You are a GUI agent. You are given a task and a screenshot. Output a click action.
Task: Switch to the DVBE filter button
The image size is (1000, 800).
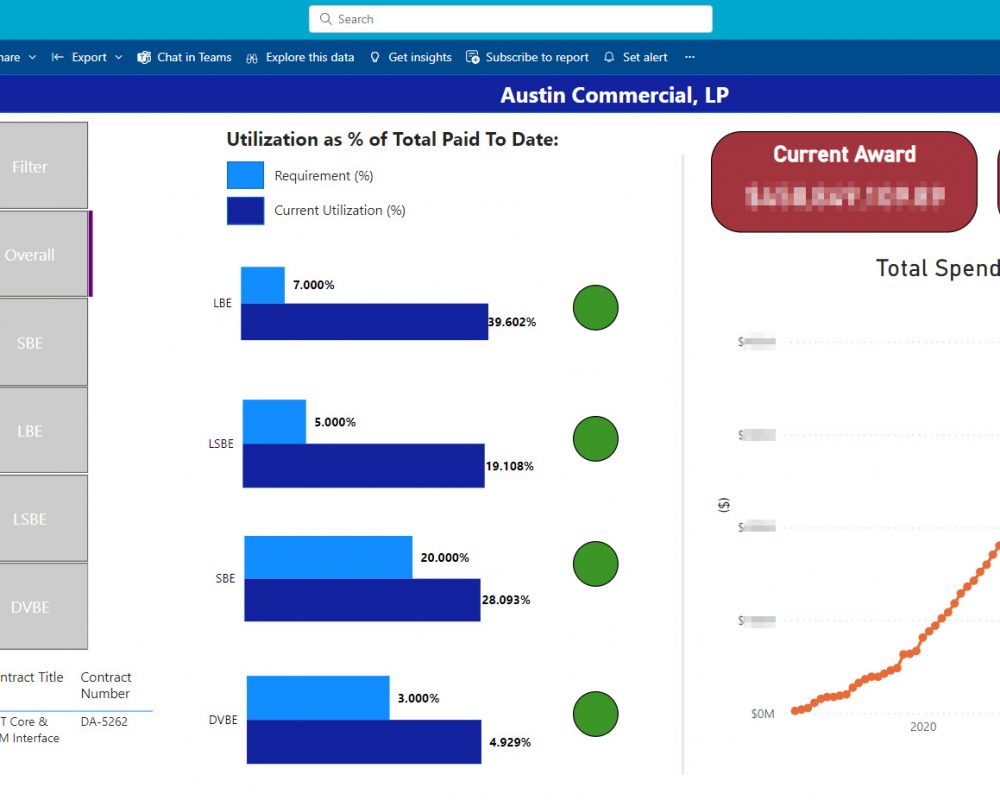[x=43, y=606]
